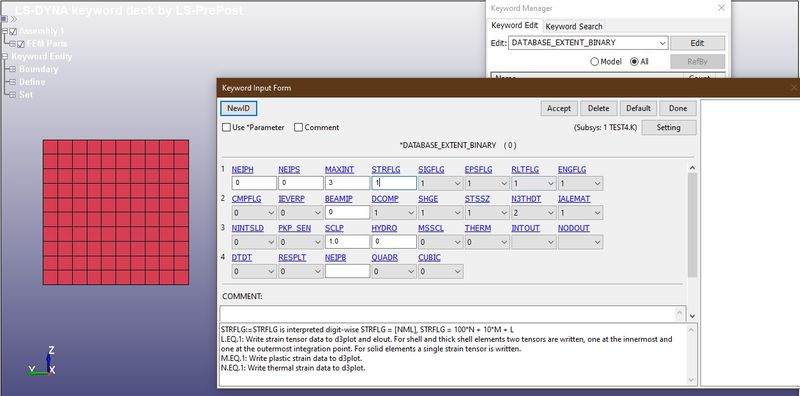This screenshot has height=396, width=800.
Task: Open the MSSCL dropdown
Action: tap(440, 242)
